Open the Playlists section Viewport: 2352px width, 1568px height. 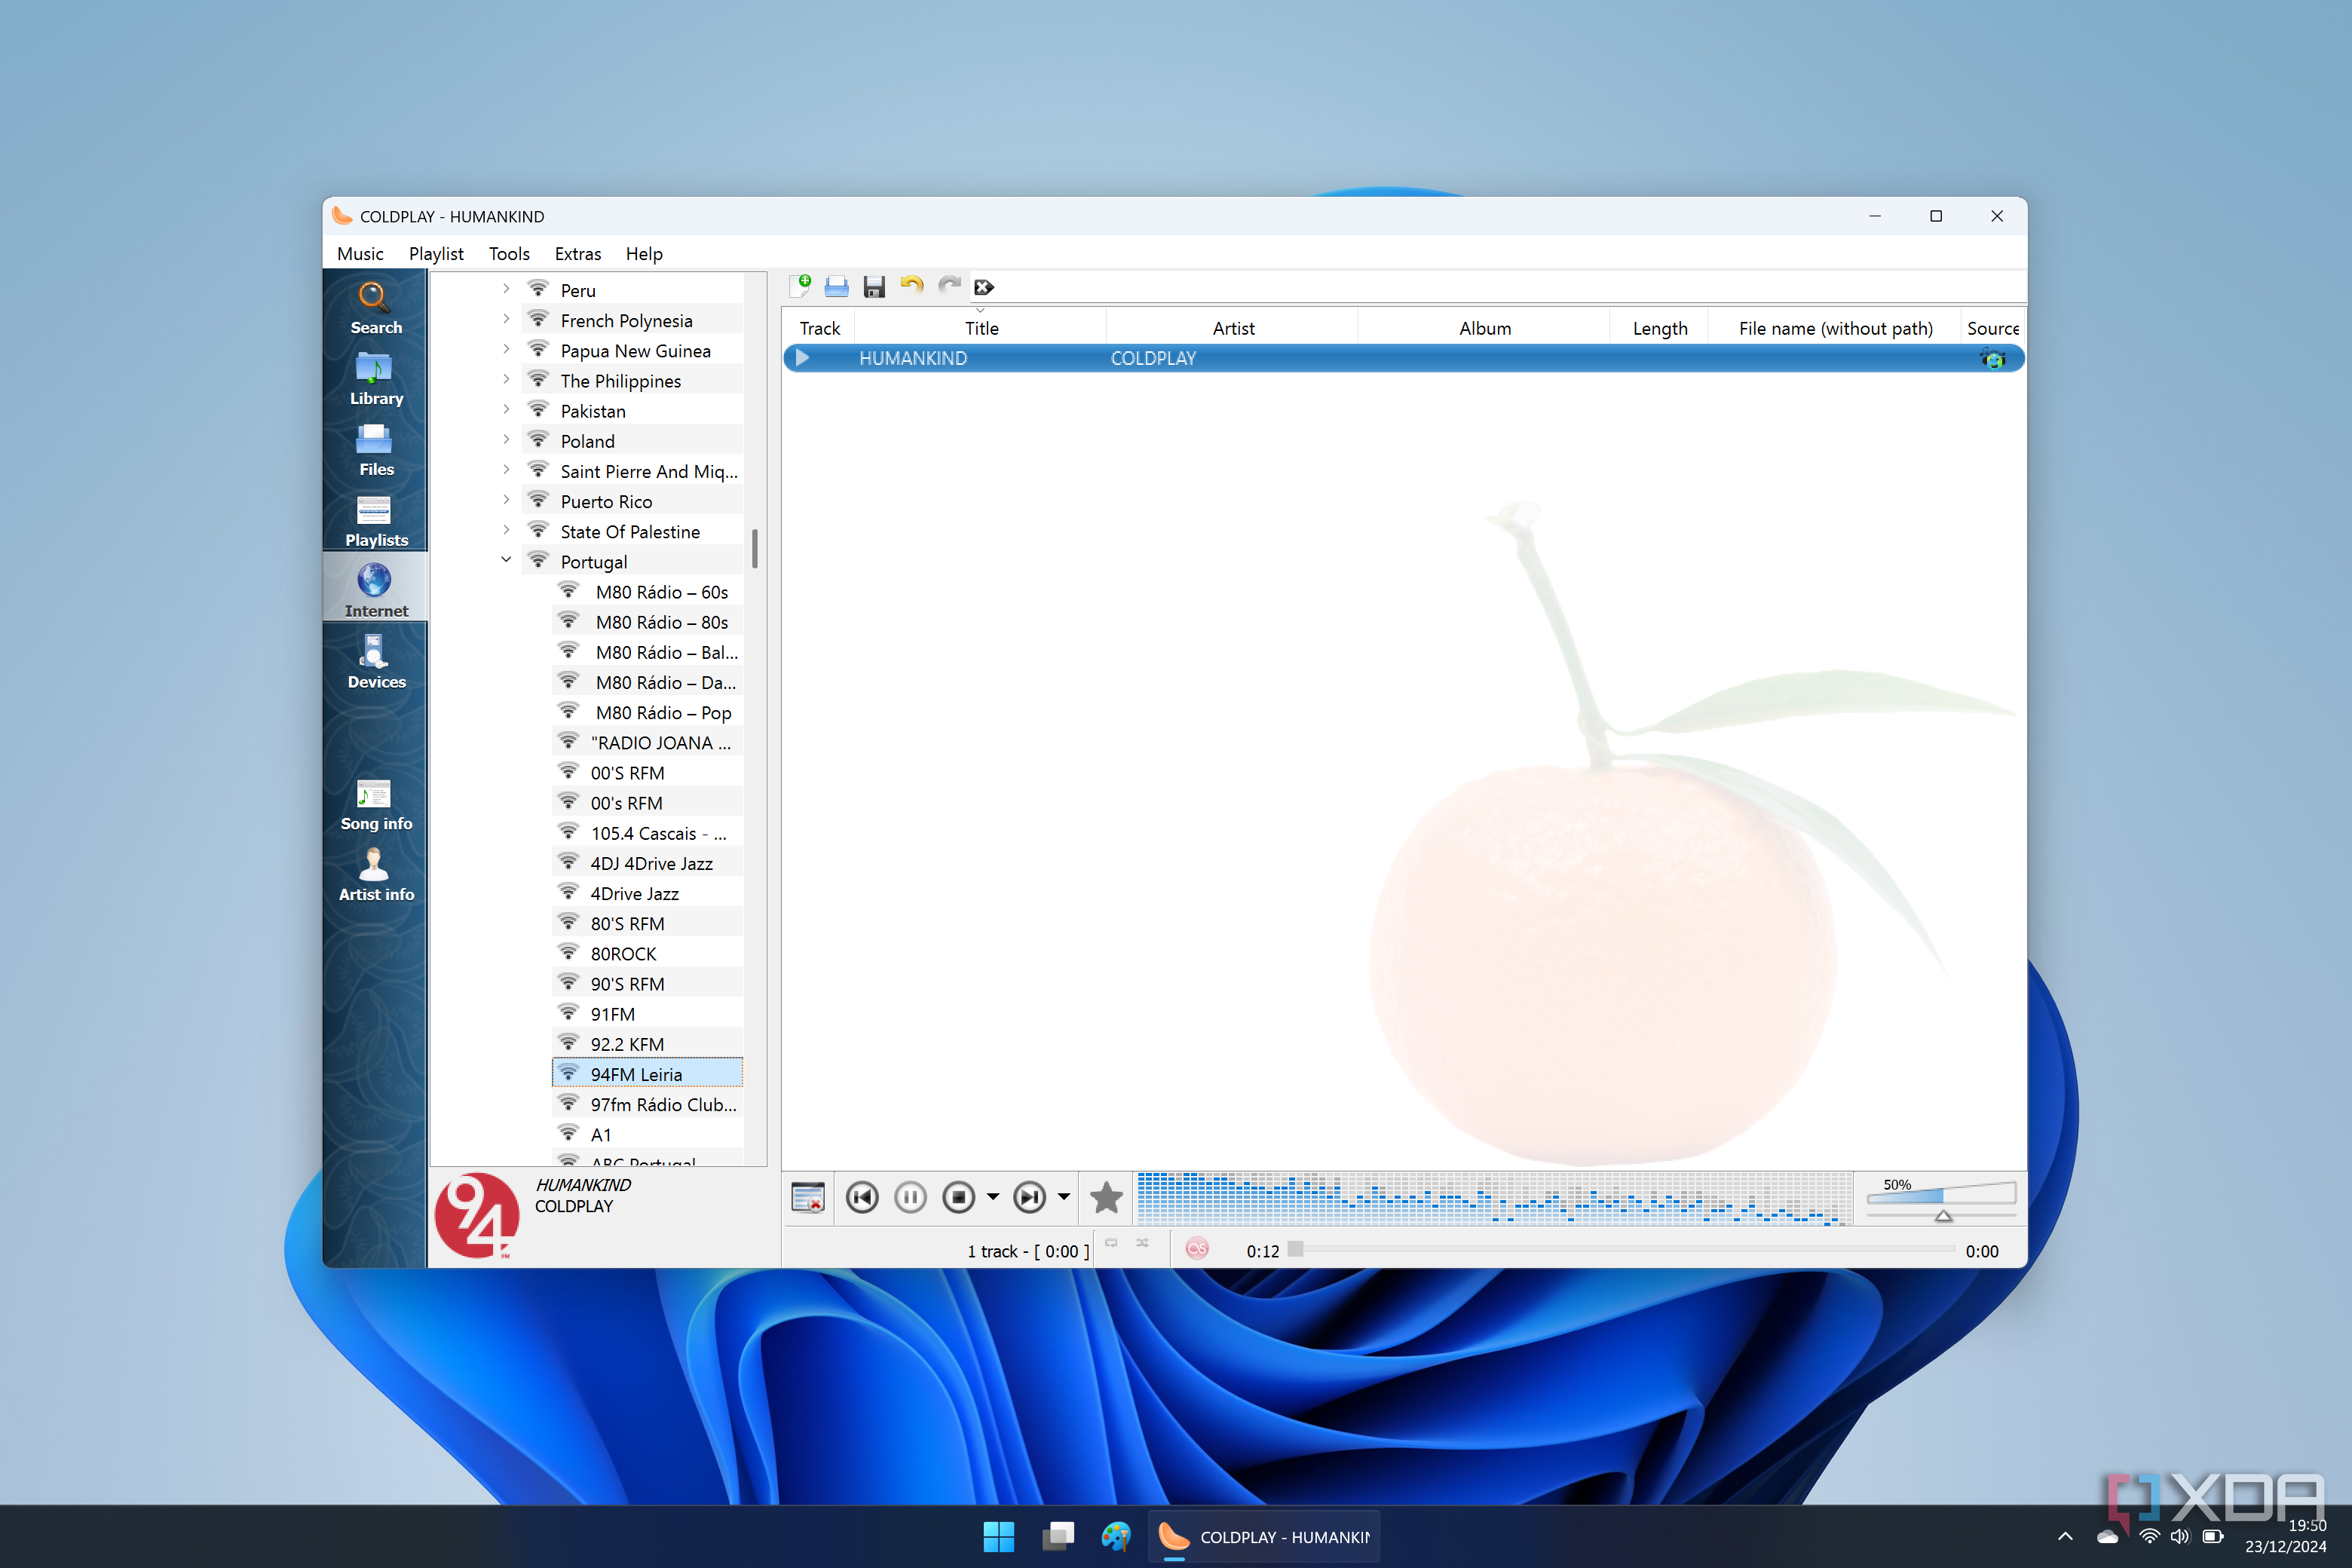tap(375, 520)
